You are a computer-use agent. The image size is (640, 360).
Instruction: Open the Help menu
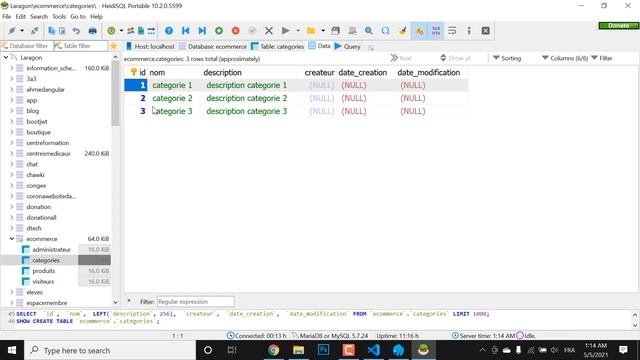click(96, 16)
